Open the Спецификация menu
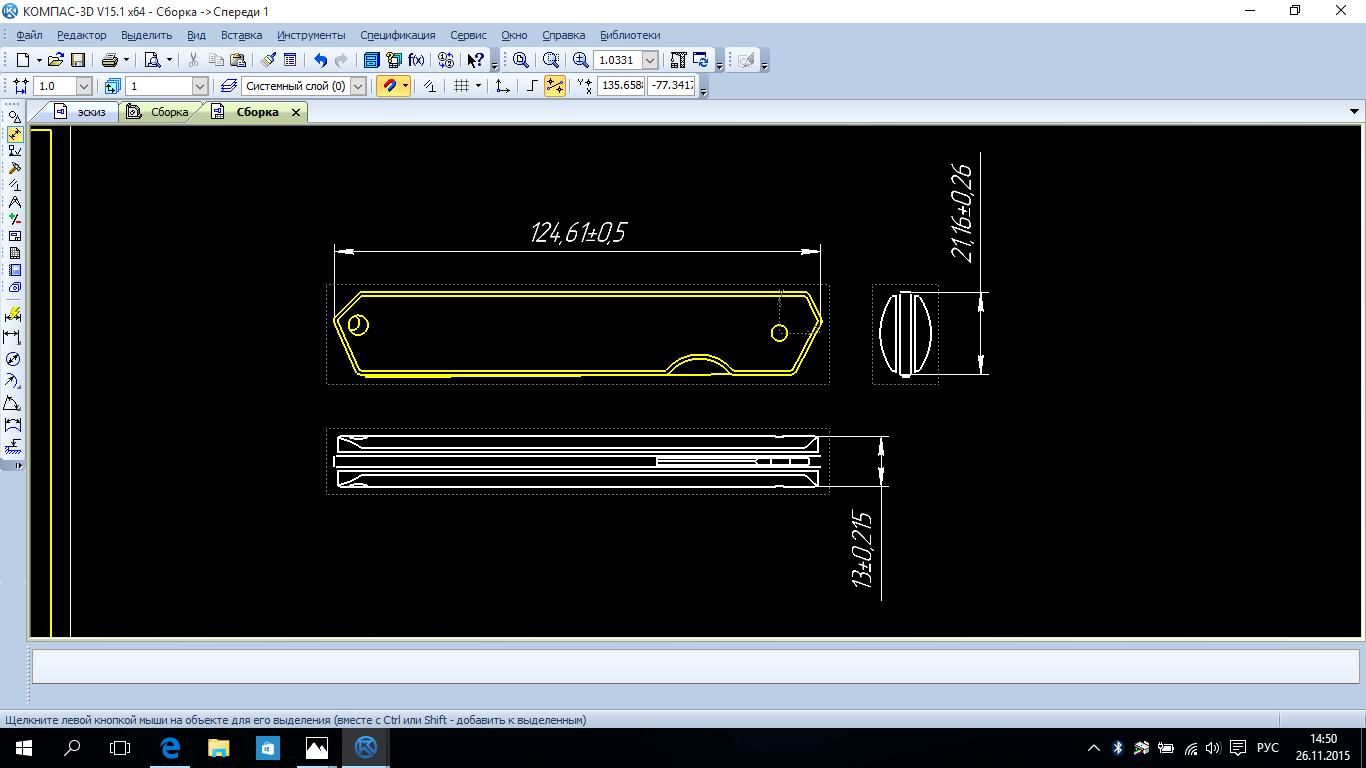Screen dimensions: 1366x768 [397, 35]
